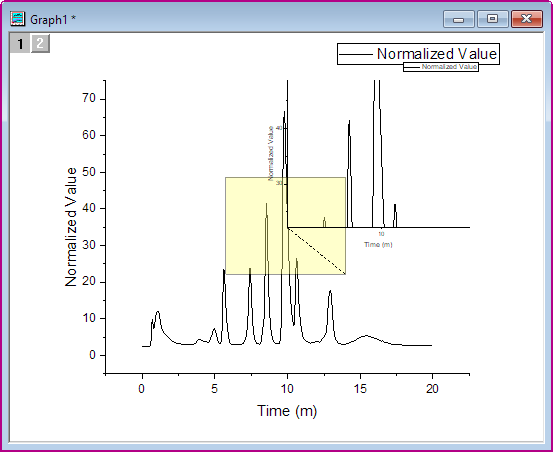Select the main Normalized Value y-axis title
553x452 pixels.
[x=71, y=227]
